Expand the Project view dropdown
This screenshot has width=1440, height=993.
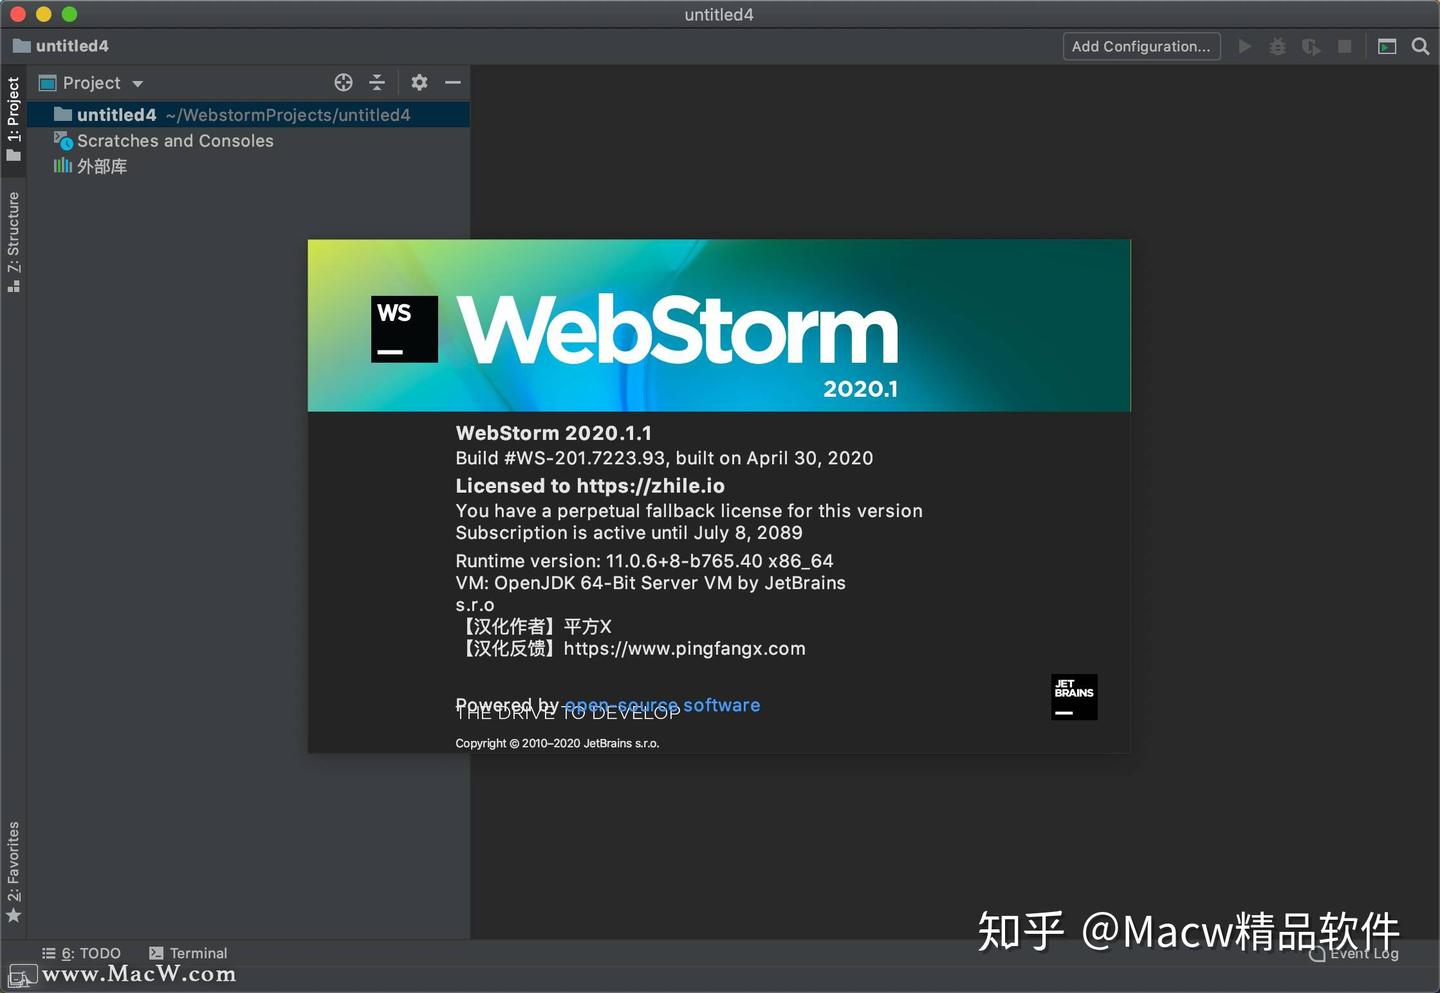click(x=138, y=83)
